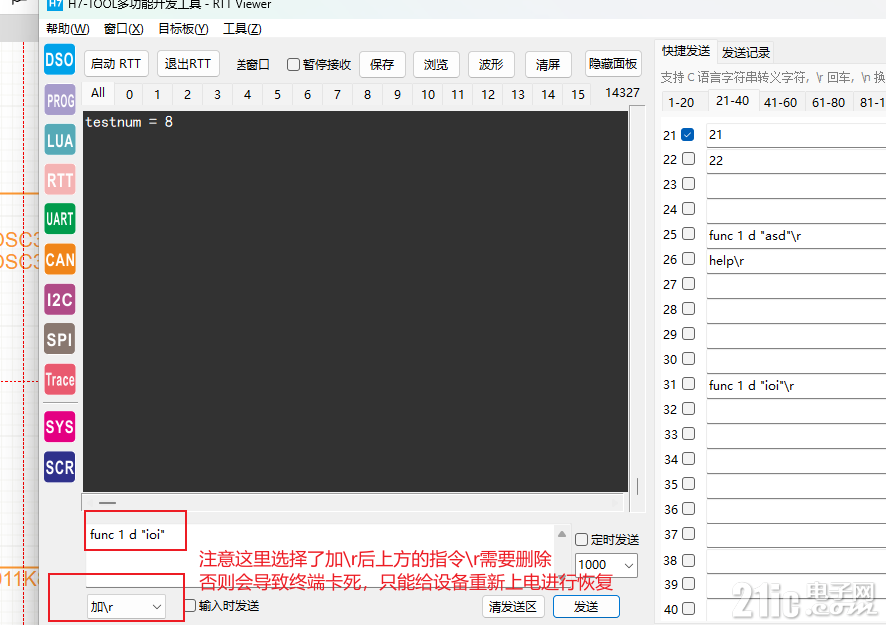Clear send area with 清发送区
Viewport: 886px width, 625px height.
pyautogui.click(x=513, y=607)
